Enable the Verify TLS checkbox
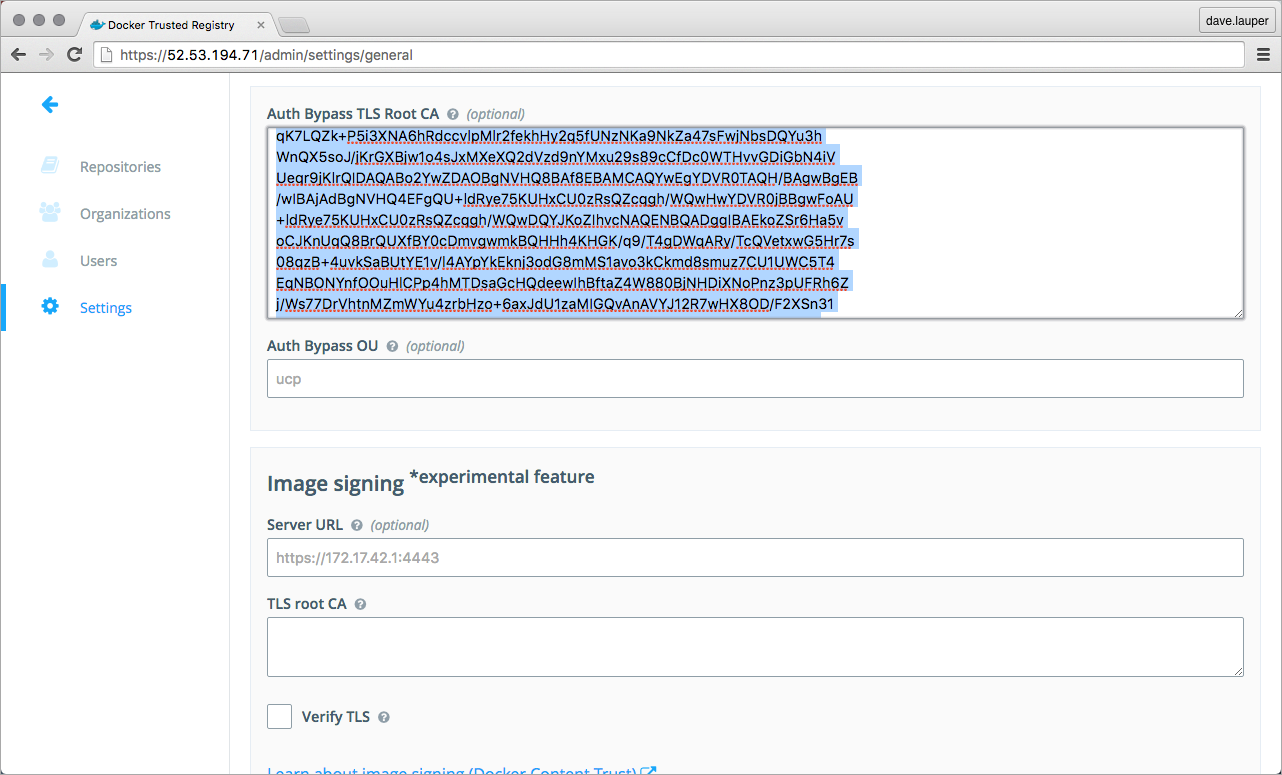 280,716
